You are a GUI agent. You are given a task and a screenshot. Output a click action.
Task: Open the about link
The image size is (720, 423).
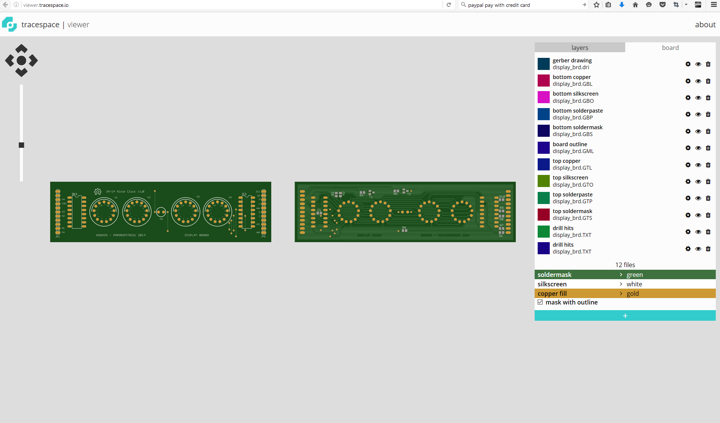(705, 25)
